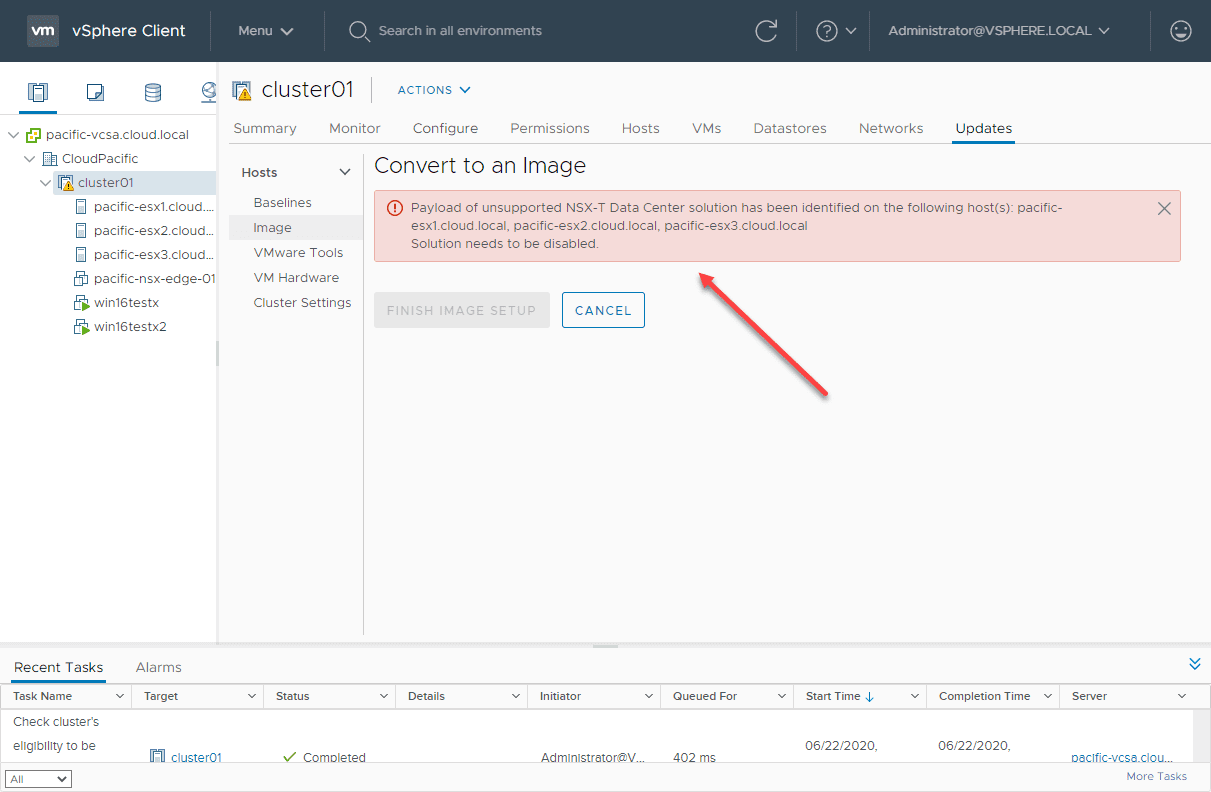Click datacenter icon beside CloudPacific
This screenshot has width=1211, height=792.
[x=50, y=159]
